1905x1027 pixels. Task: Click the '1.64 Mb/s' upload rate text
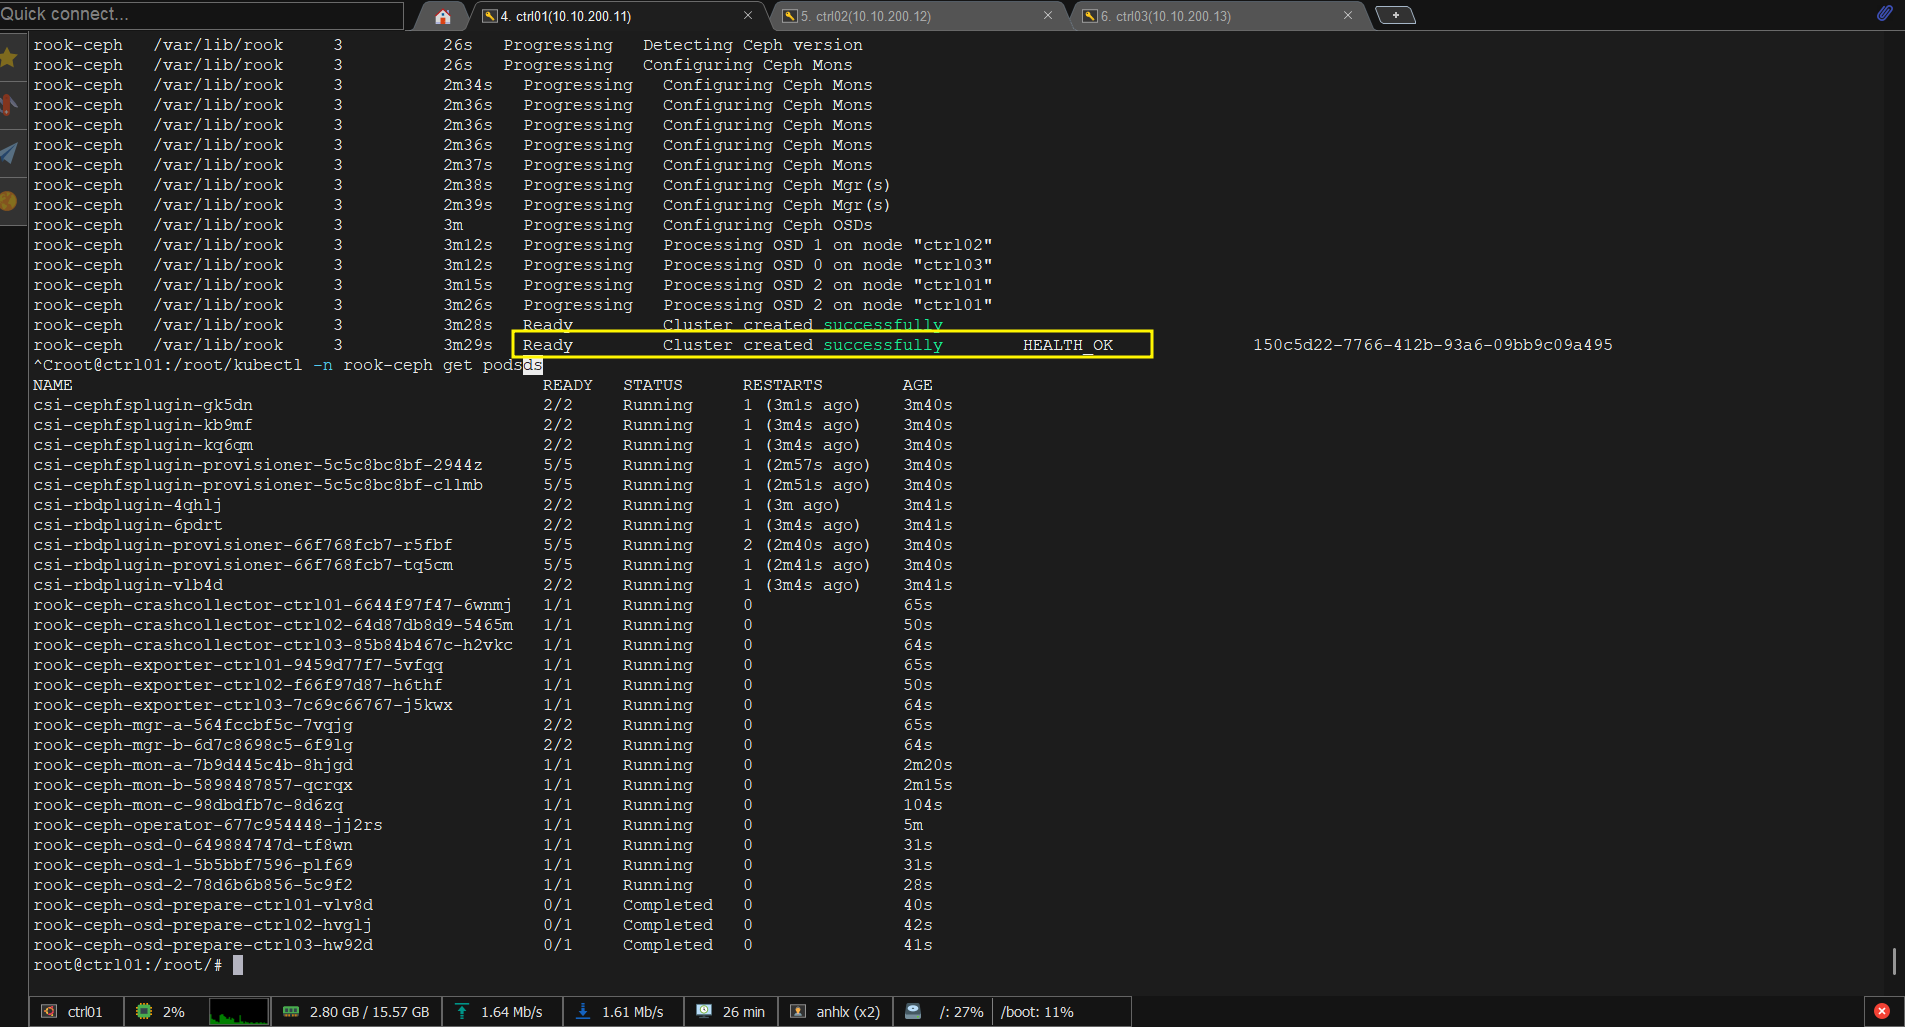tap(512, 1012)
